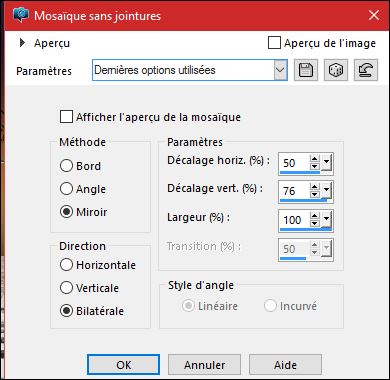Click the Annuler button
Screen dimensions: 390x380
(x=204, y=365)
